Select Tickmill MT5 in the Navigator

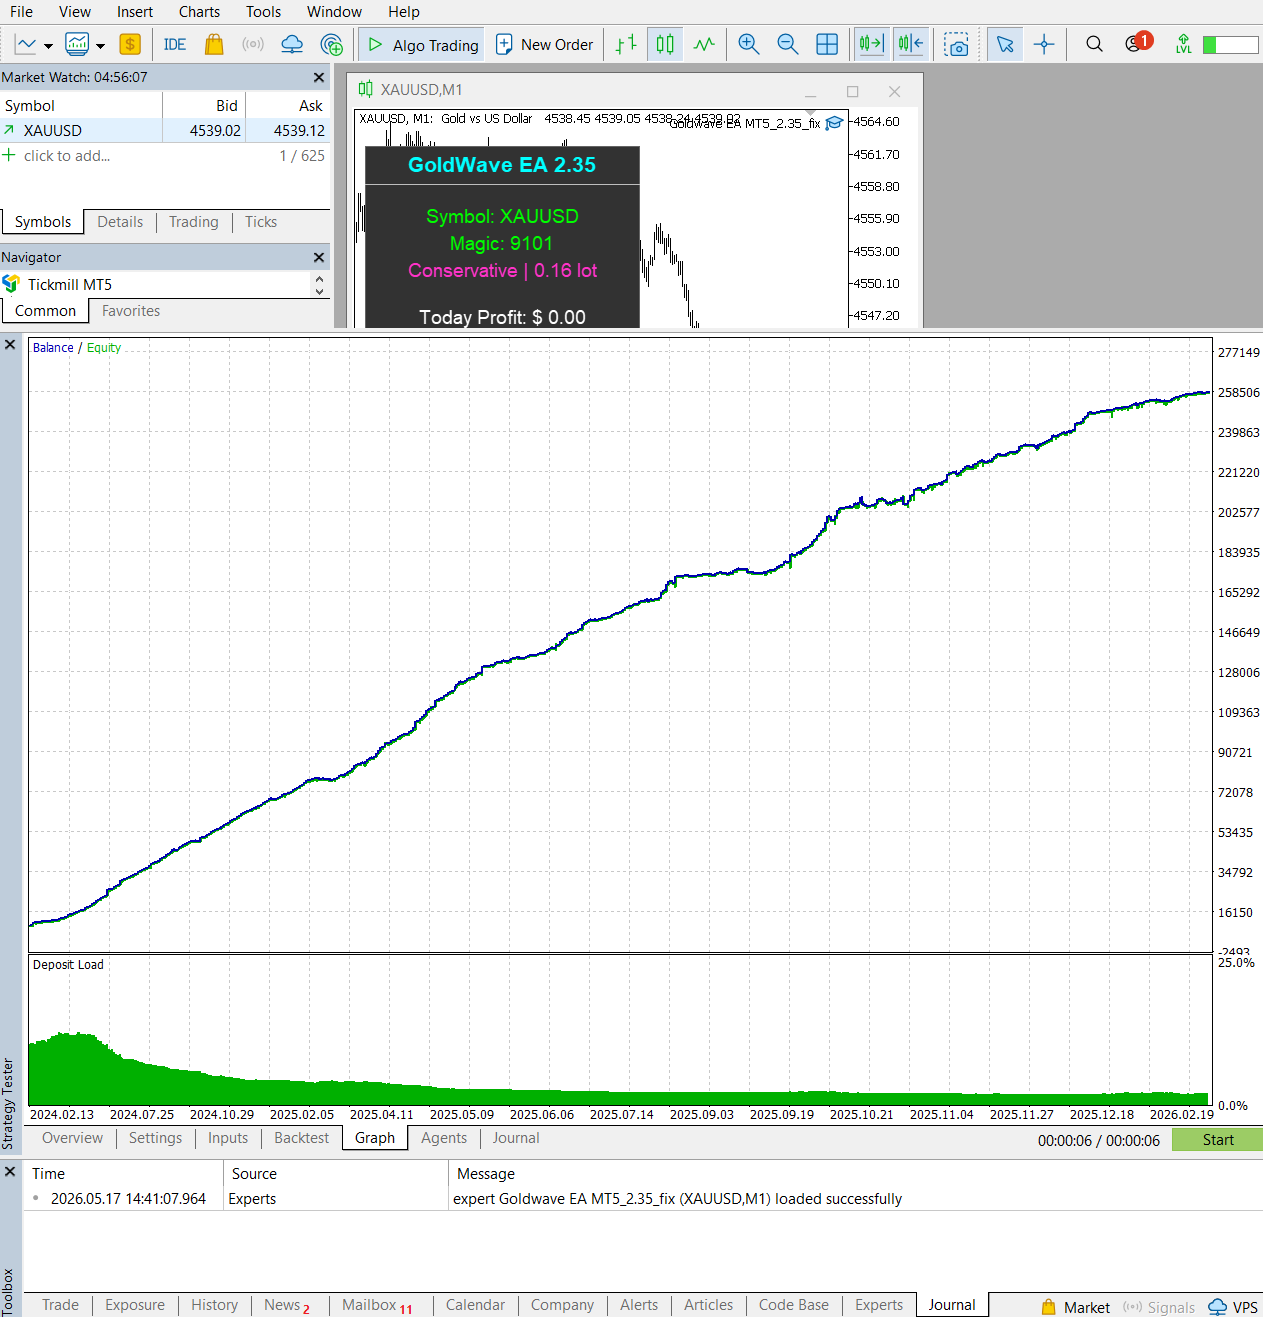click(x=69, y=284)
